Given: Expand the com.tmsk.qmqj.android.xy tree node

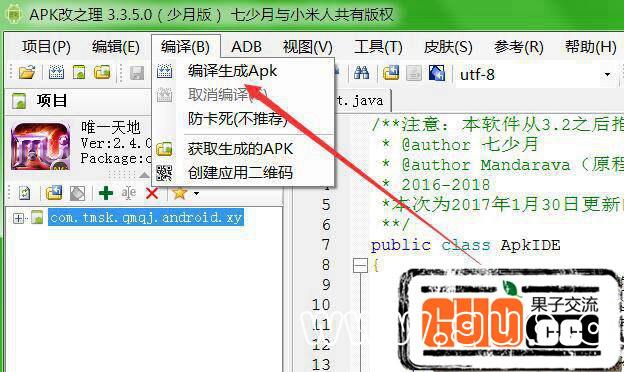Looking at the screenshot, I should (x=18, y=218).
